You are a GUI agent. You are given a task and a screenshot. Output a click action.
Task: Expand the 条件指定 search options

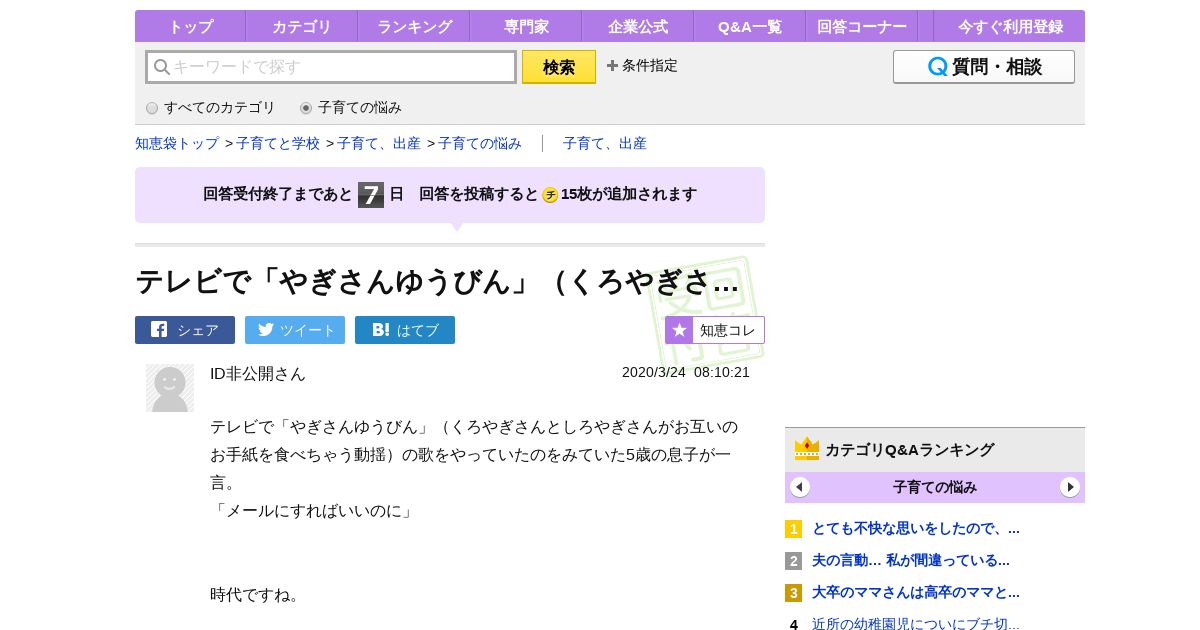642,65
